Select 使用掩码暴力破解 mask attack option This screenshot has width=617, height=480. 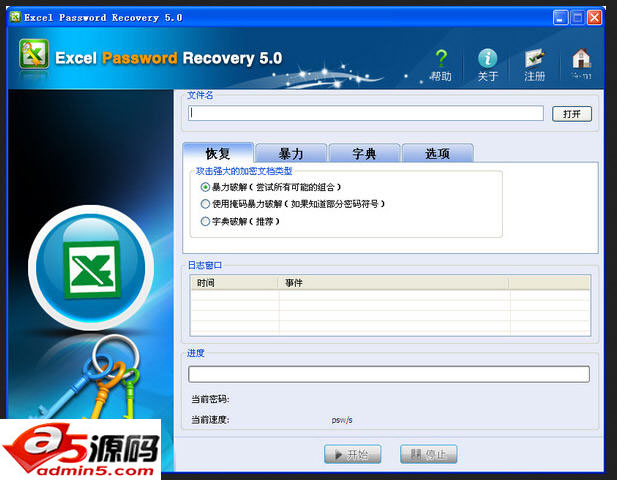205,204
